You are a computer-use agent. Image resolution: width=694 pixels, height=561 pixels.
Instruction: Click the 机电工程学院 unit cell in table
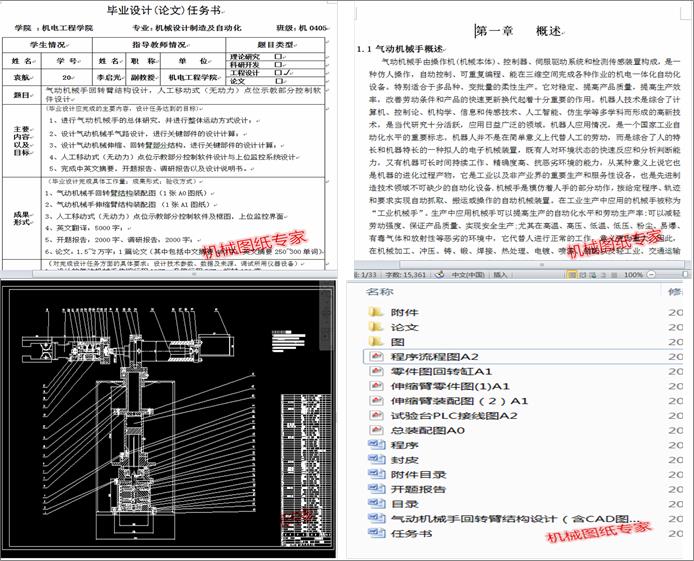pyautogui.click(x=193, y=77)
